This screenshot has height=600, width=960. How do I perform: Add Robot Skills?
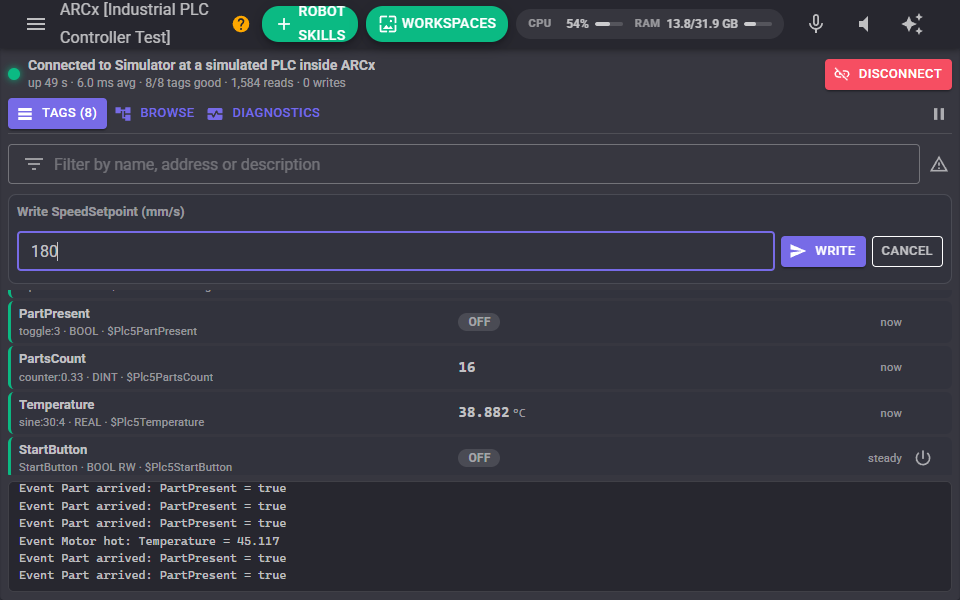pos(310,24)
